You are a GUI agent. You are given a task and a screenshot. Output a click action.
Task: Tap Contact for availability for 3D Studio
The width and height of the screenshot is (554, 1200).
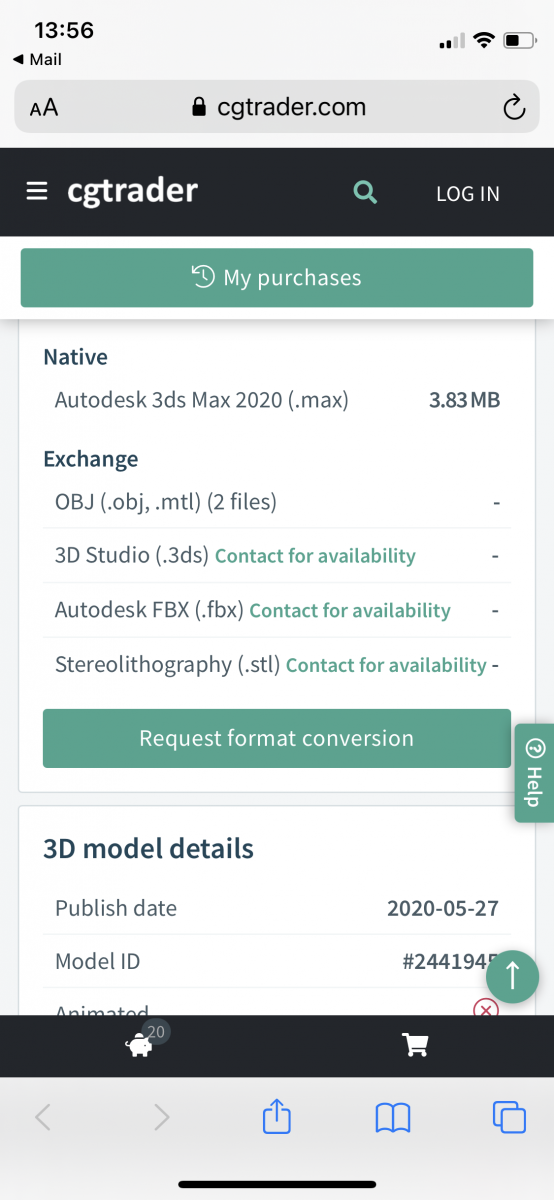tap(315, 556)
